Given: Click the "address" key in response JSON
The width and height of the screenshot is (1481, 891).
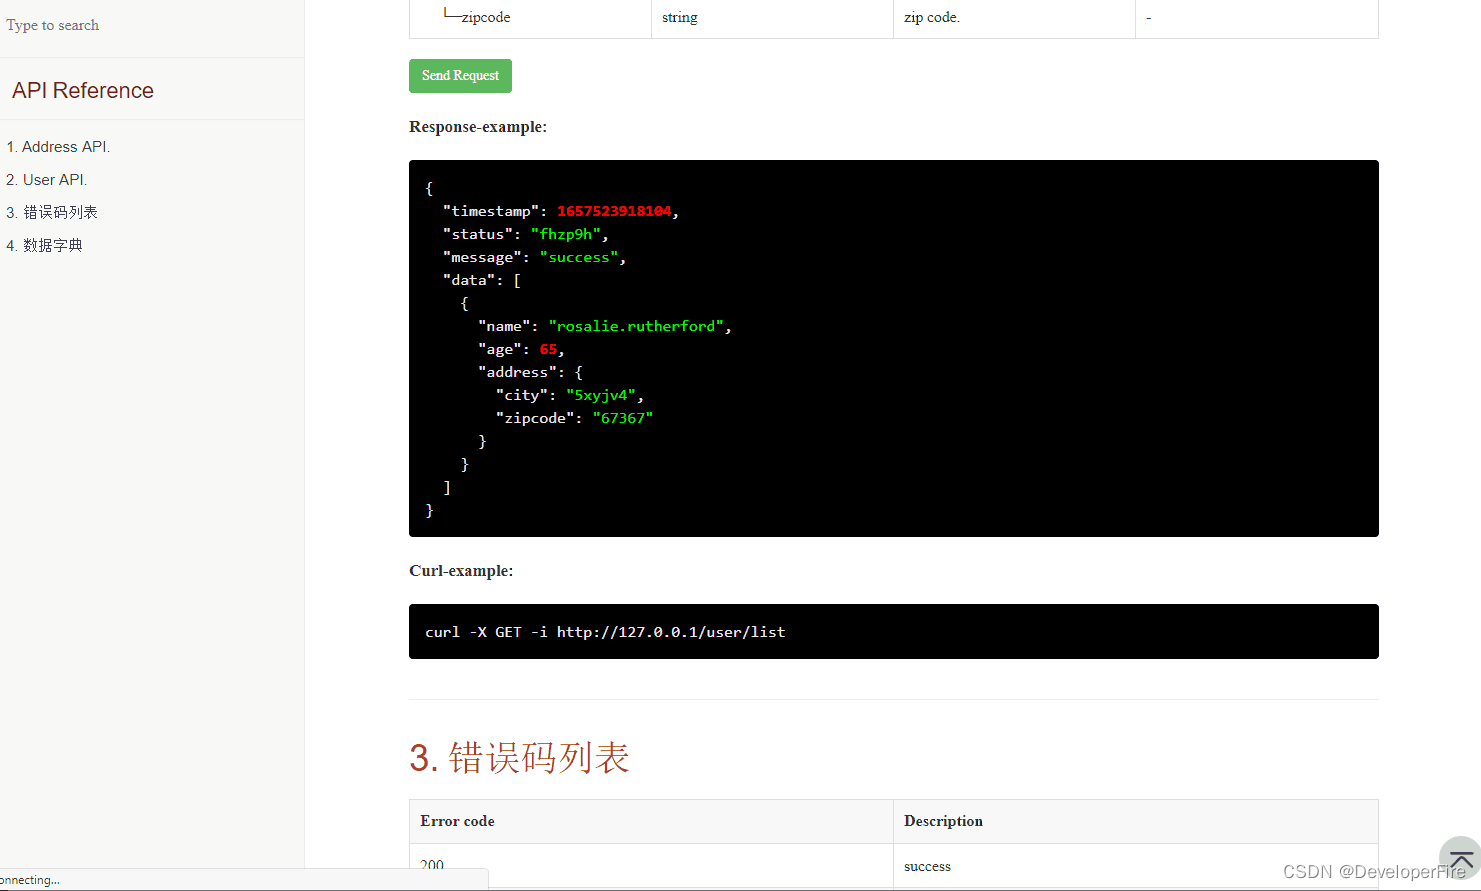Looking at the screenshot, I should (517, 372).
